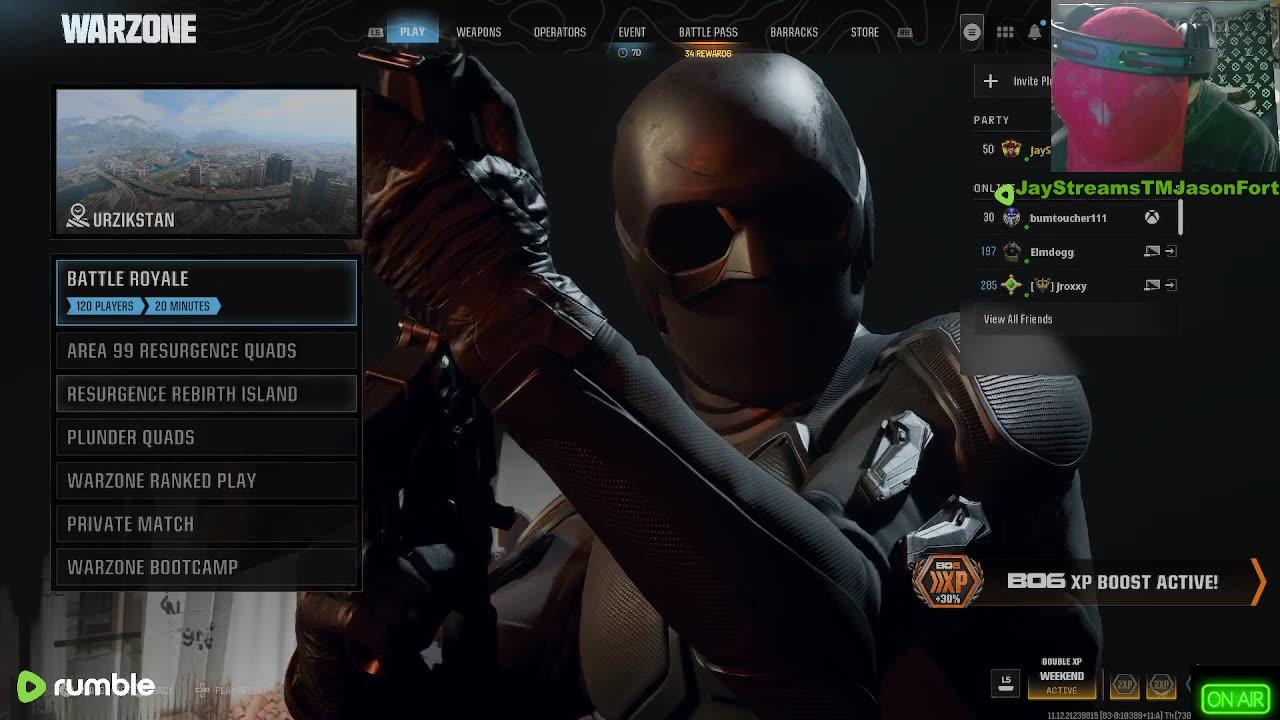The height and width of the screenshot is (720, 1280).
Task: Click the Rumble logo overlay
Action: (86, 686)
